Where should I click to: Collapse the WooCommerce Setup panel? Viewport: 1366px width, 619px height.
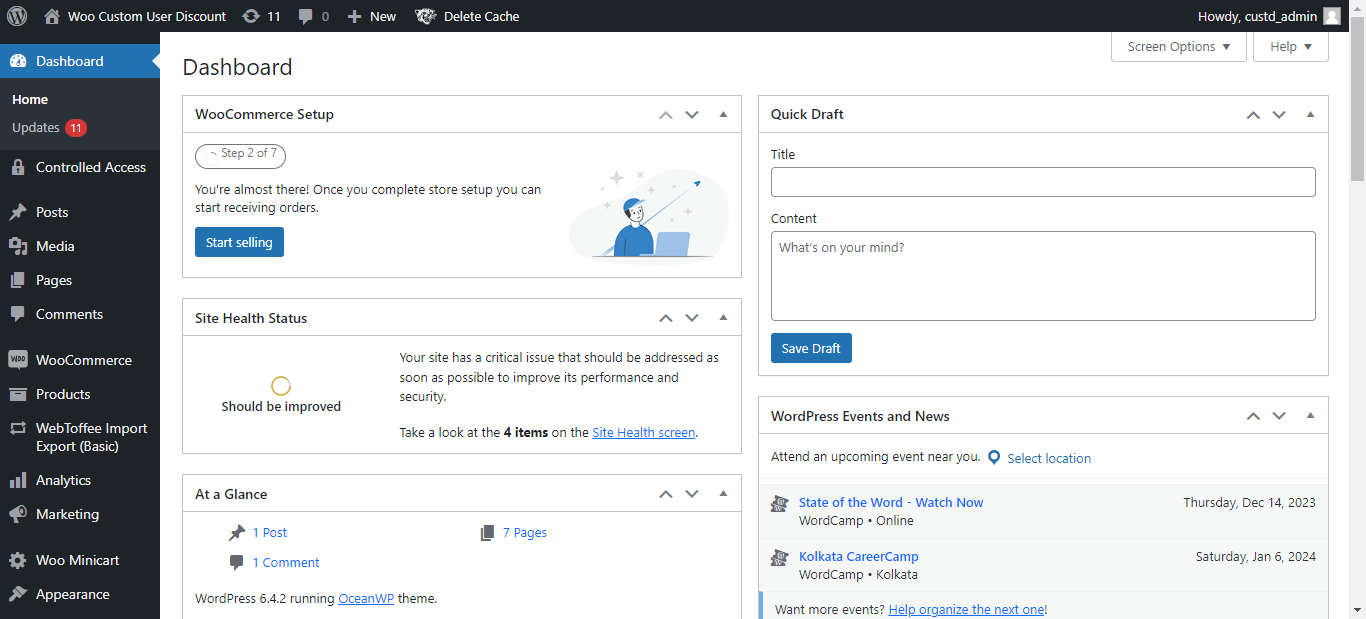point(723,114)
